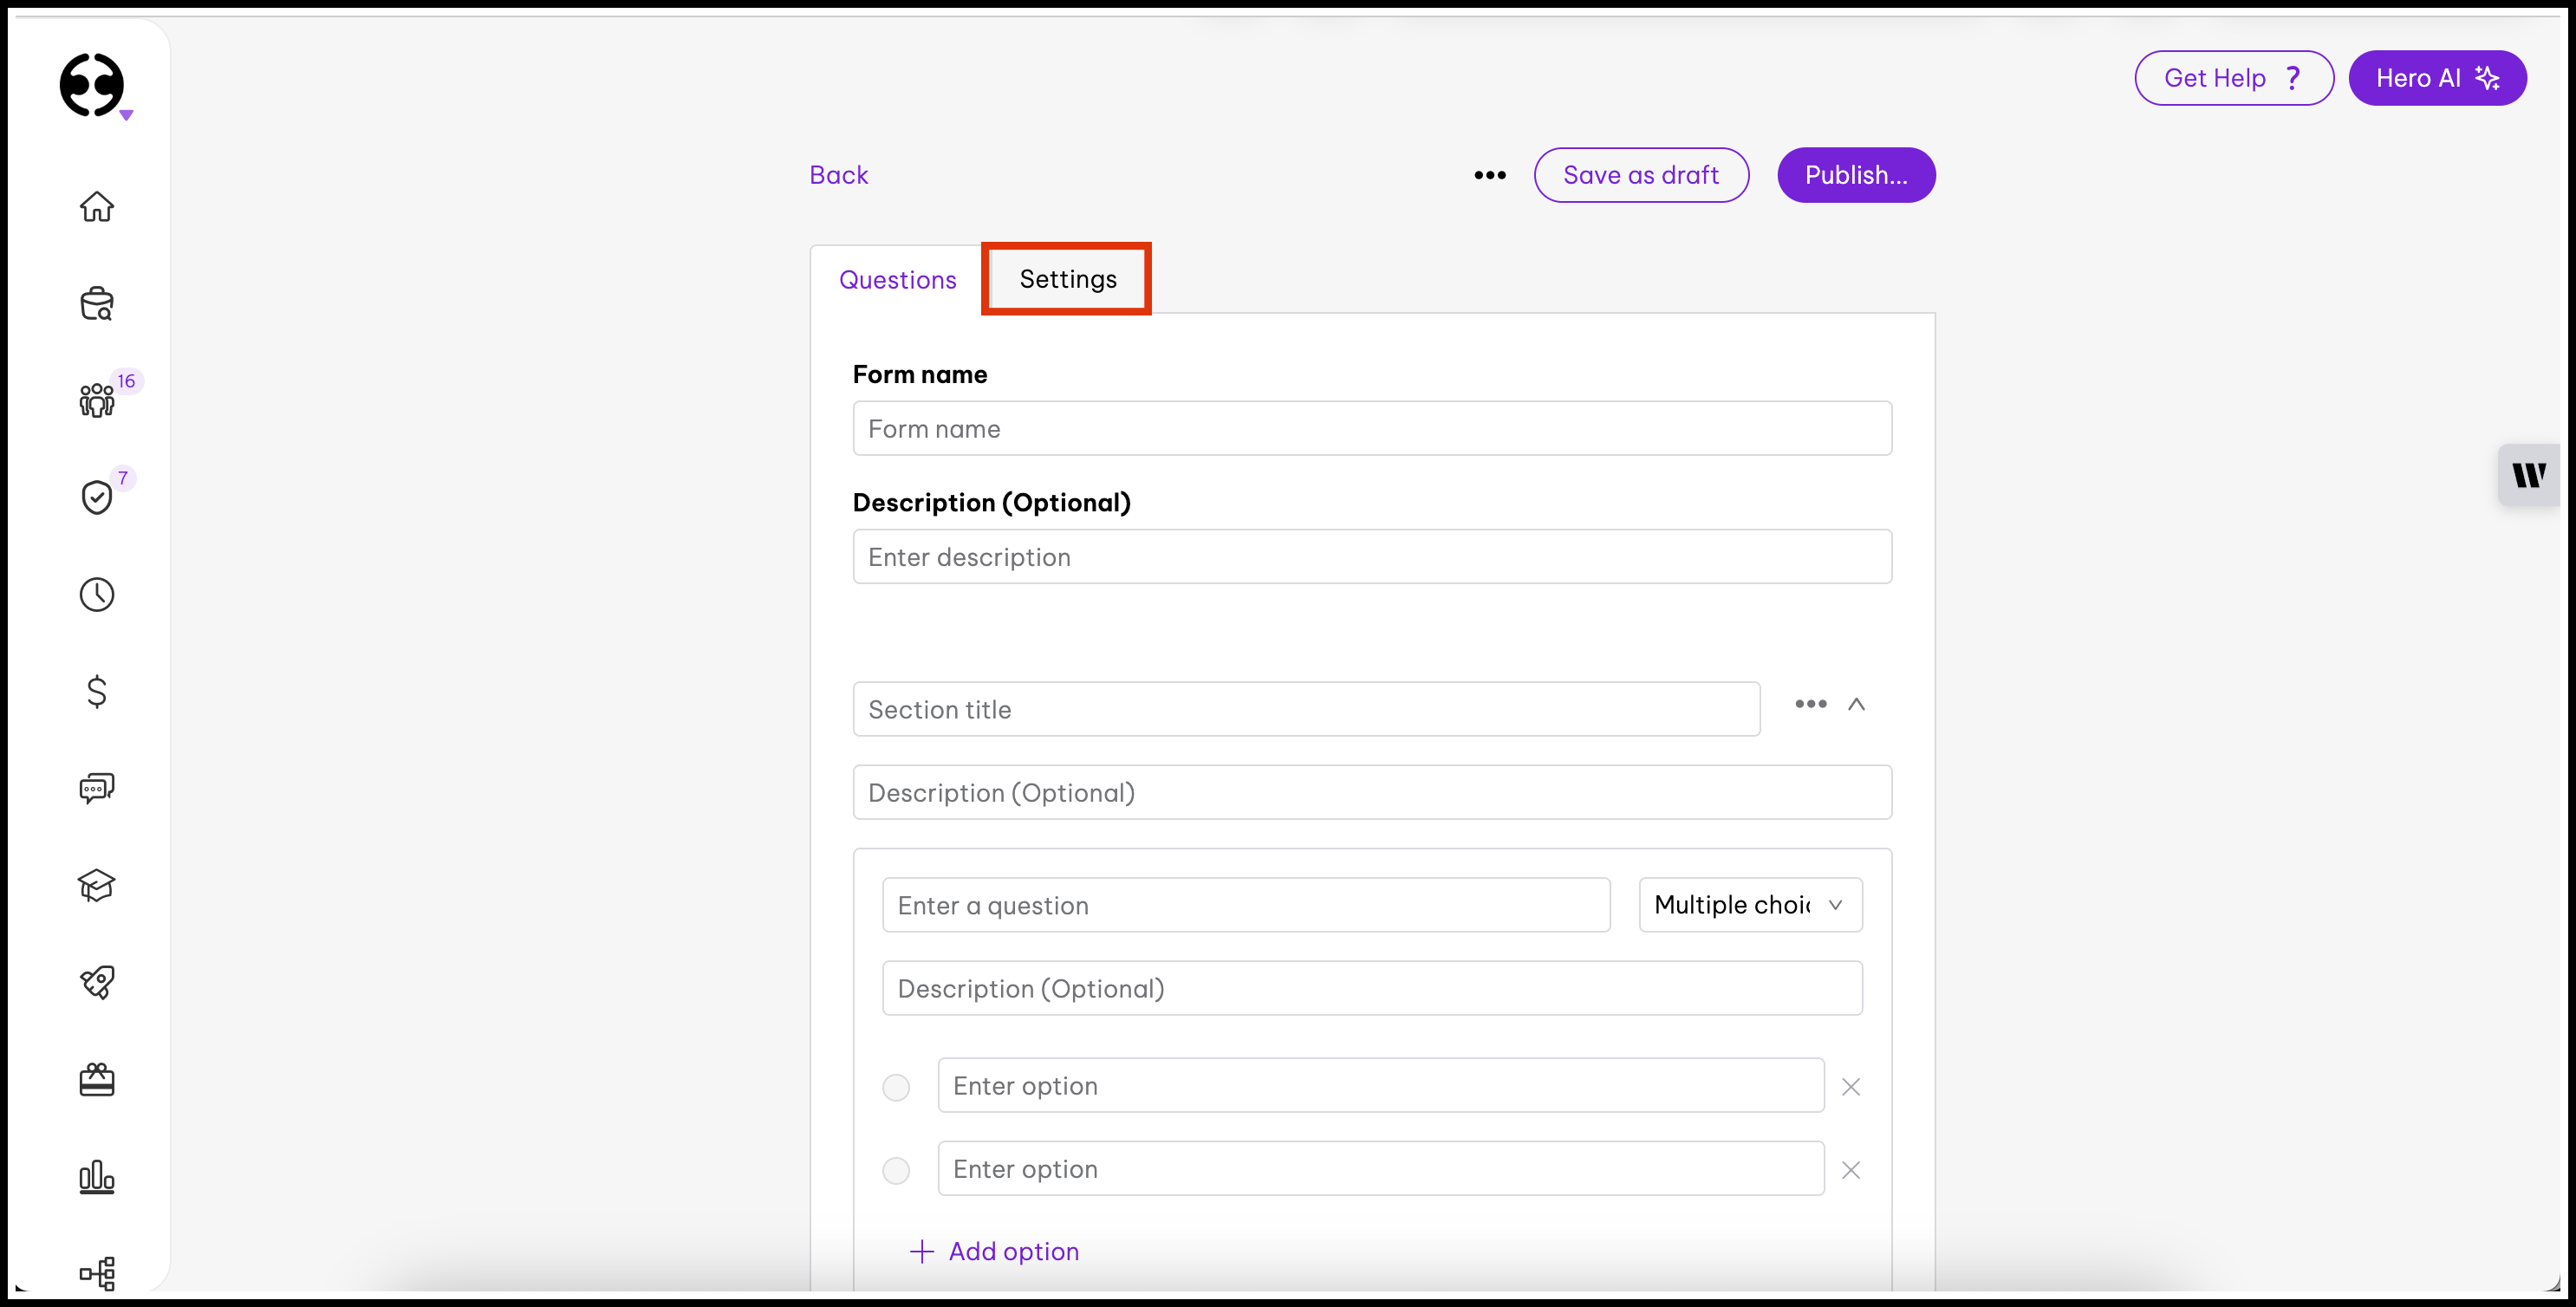2576x1307 pixels.
Task: Open the graduation cap learning icon
Action: click(97, 885)
